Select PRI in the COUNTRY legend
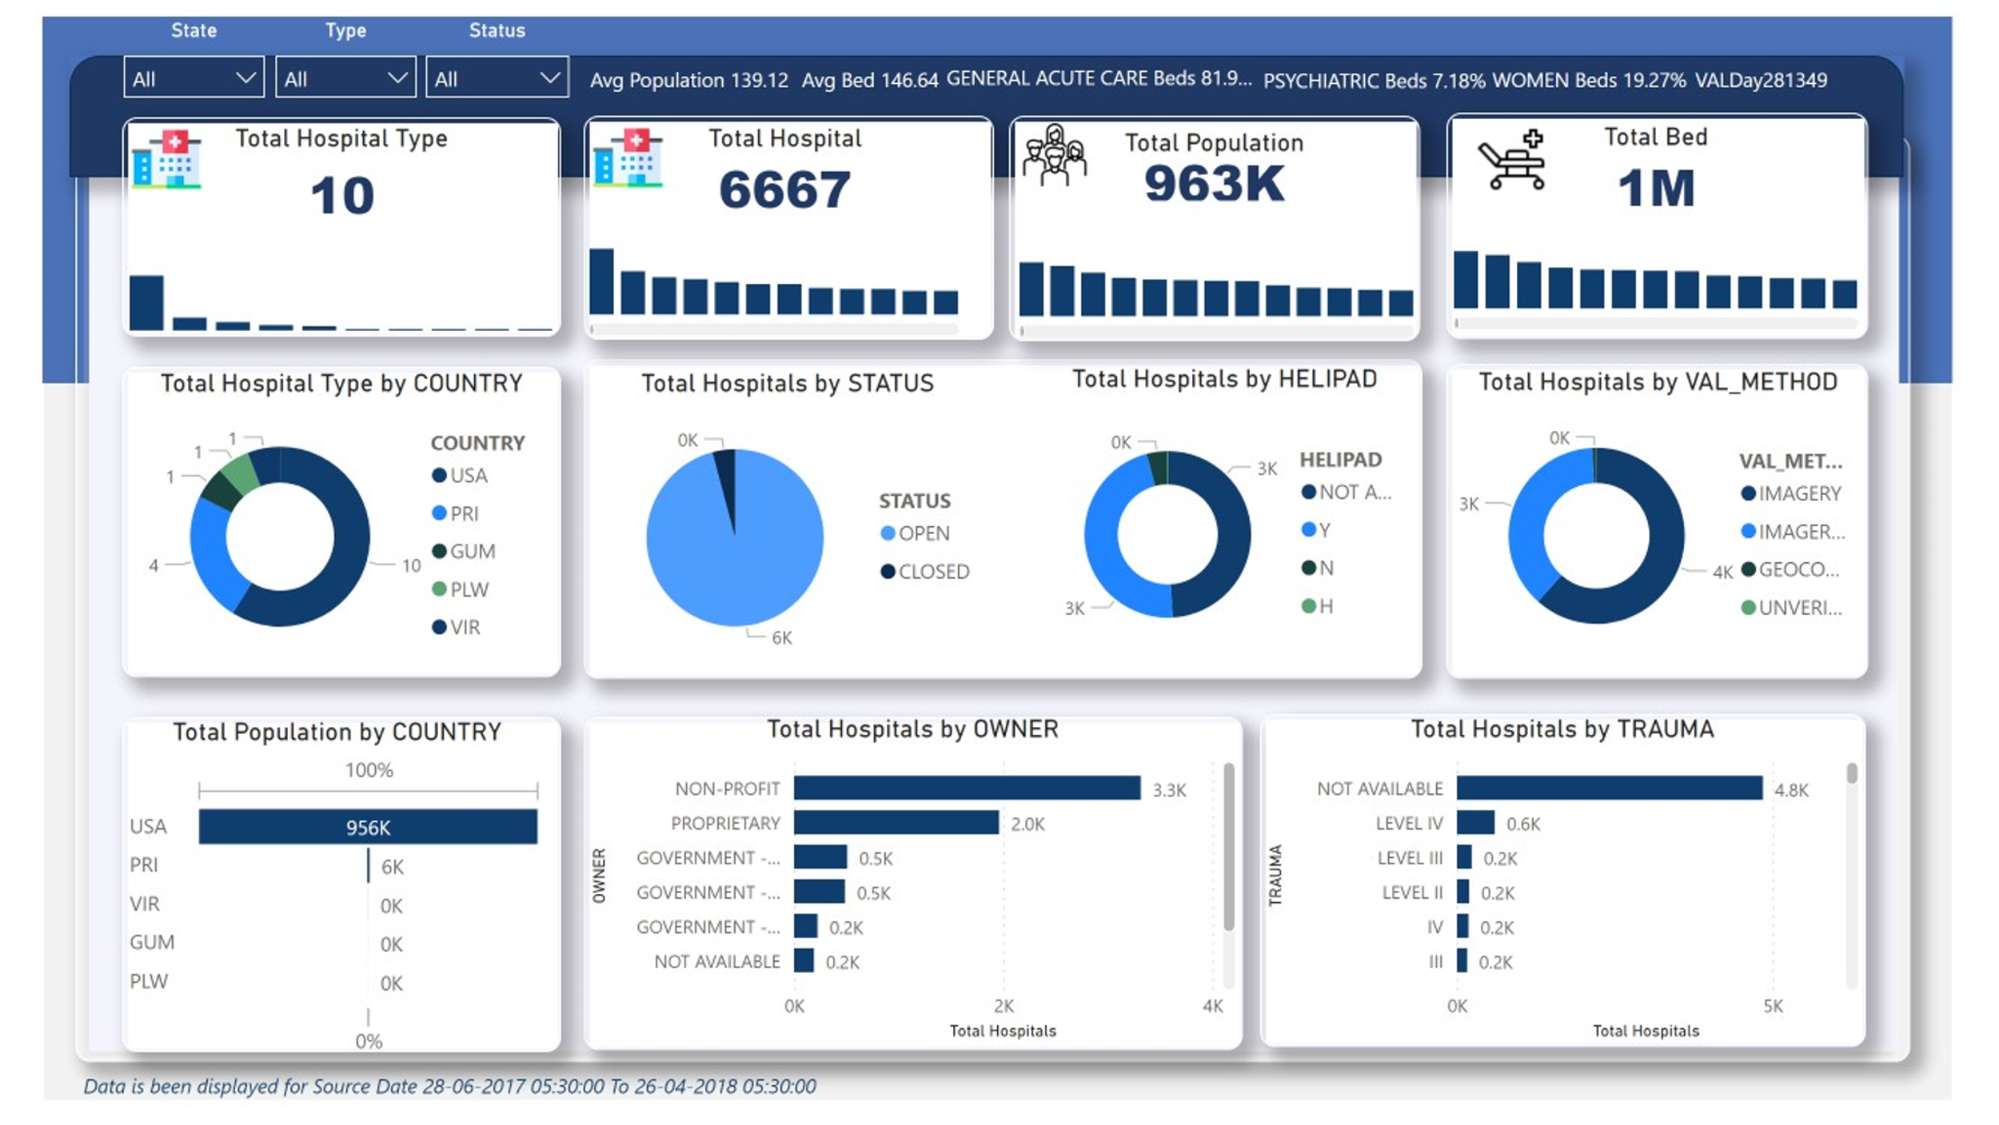The image size is (1999, 1125). coord(455,513)
